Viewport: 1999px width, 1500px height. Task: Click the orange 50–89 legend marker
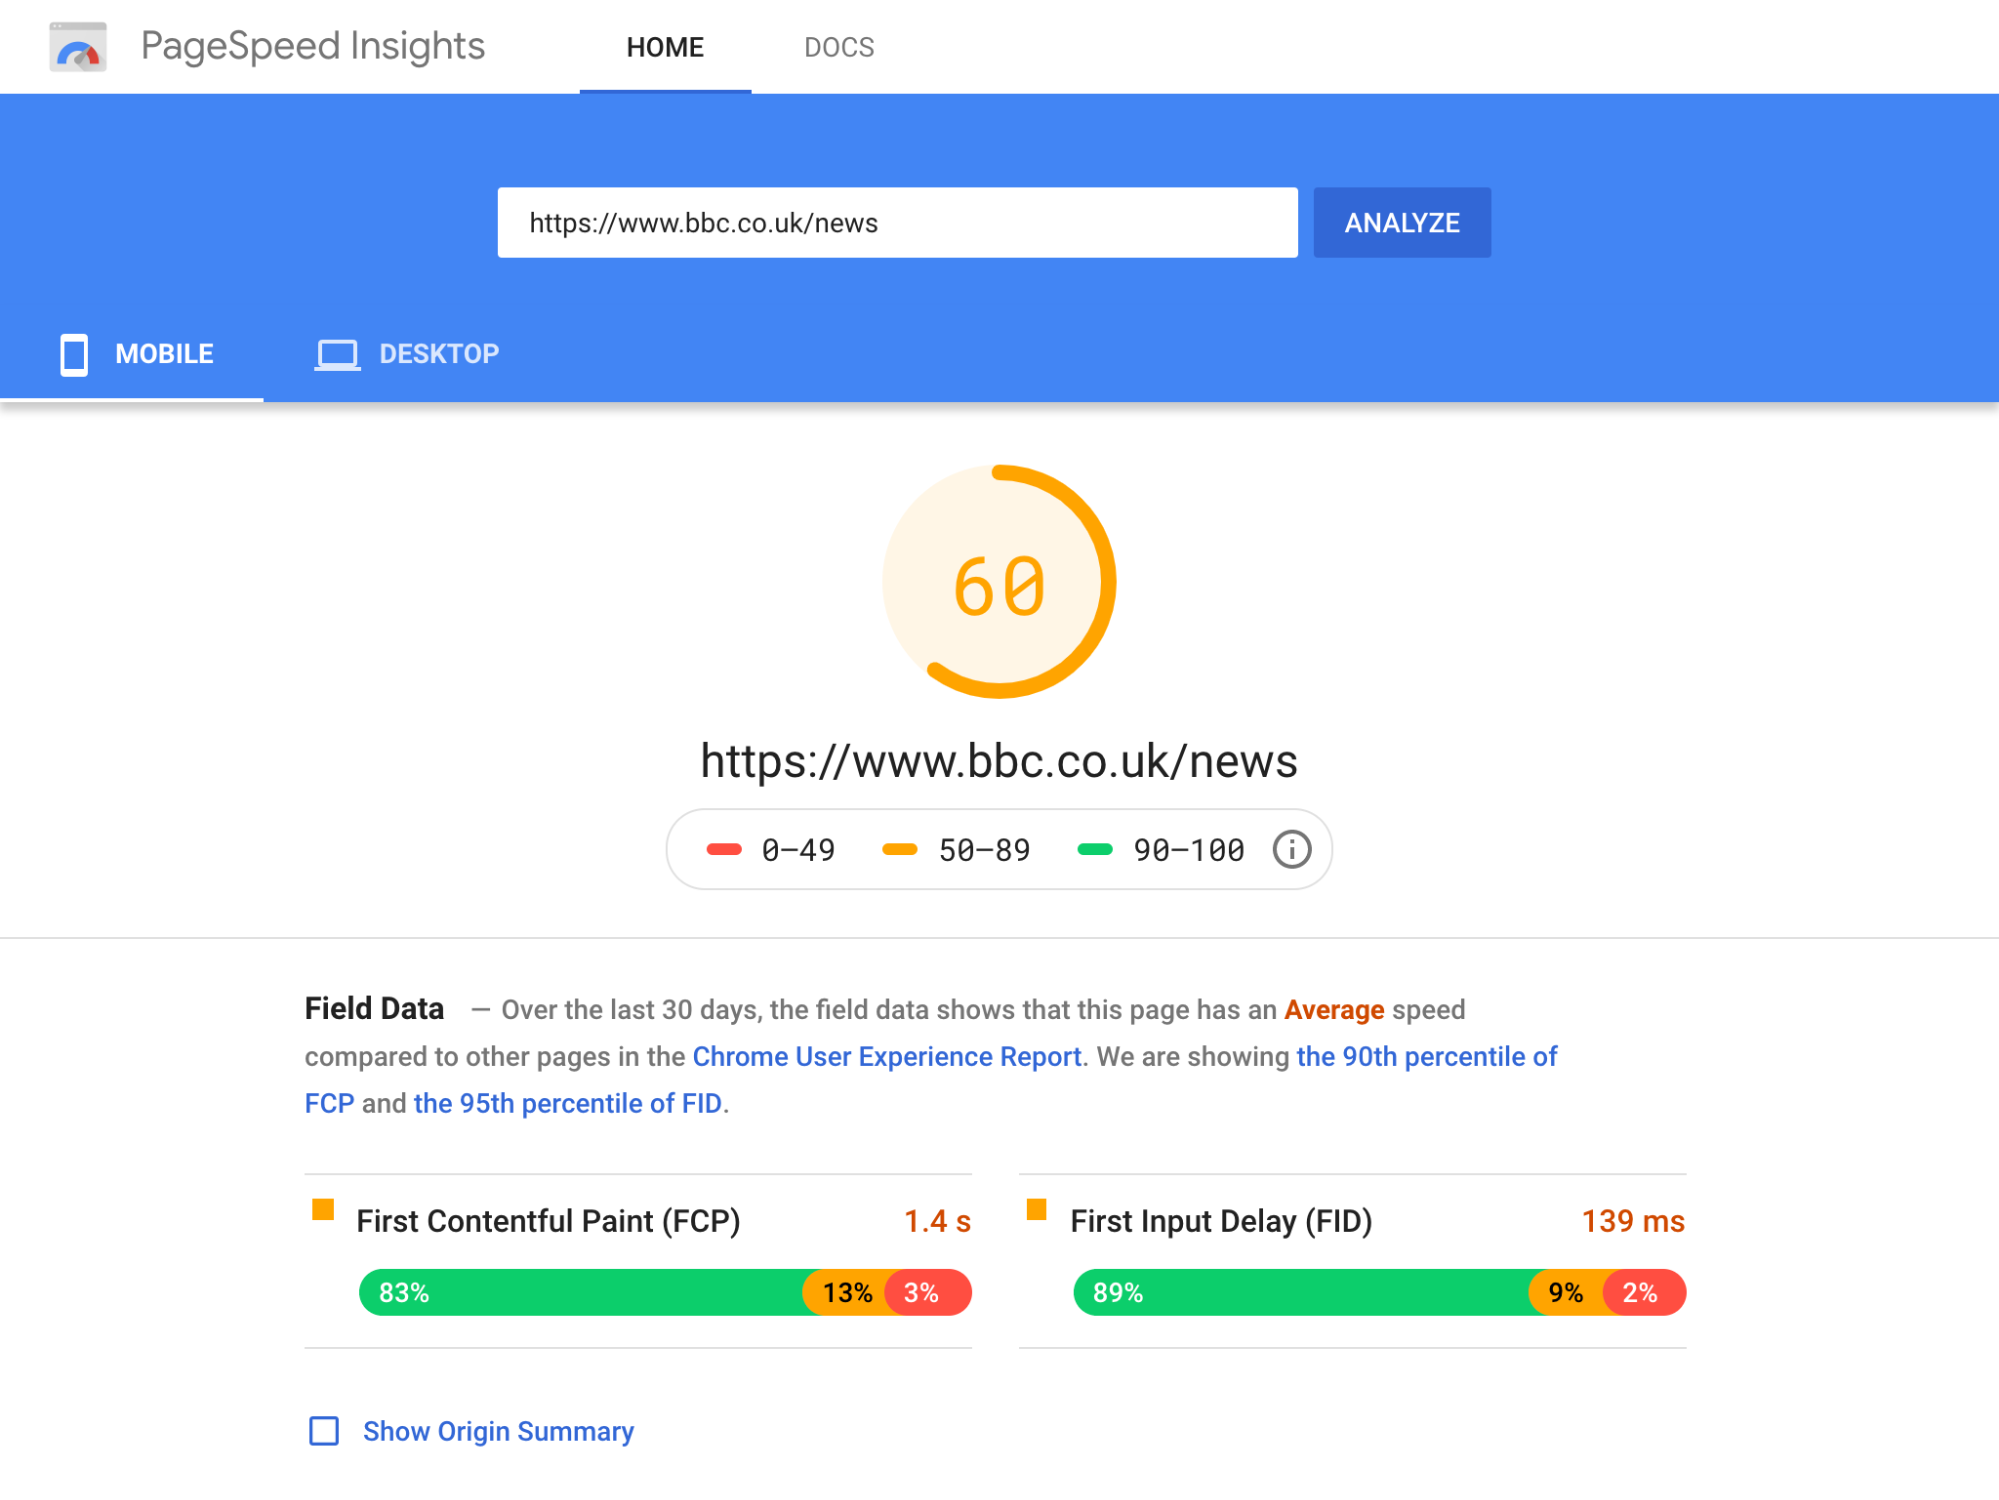coord(900,849)
